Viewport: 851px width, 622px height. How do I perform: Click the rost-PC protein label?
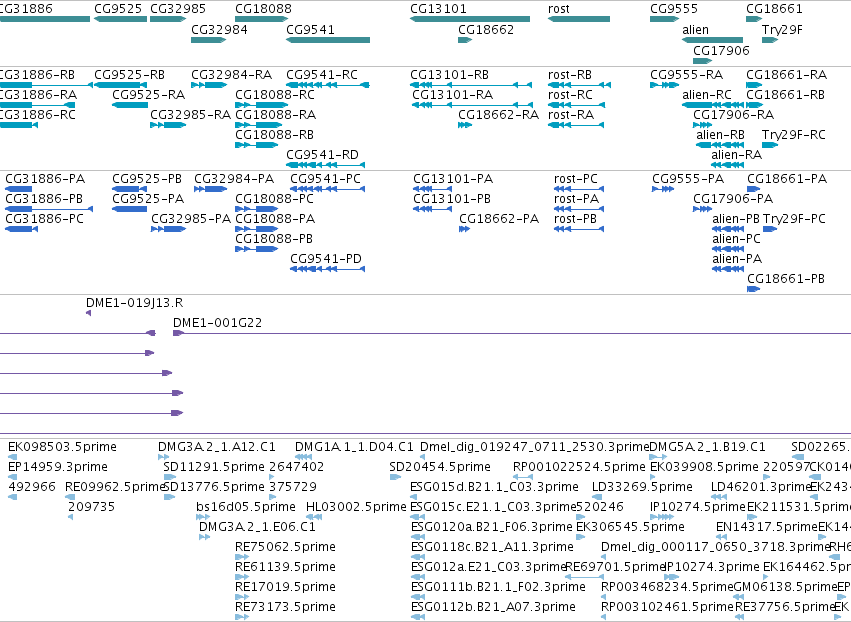576,179
